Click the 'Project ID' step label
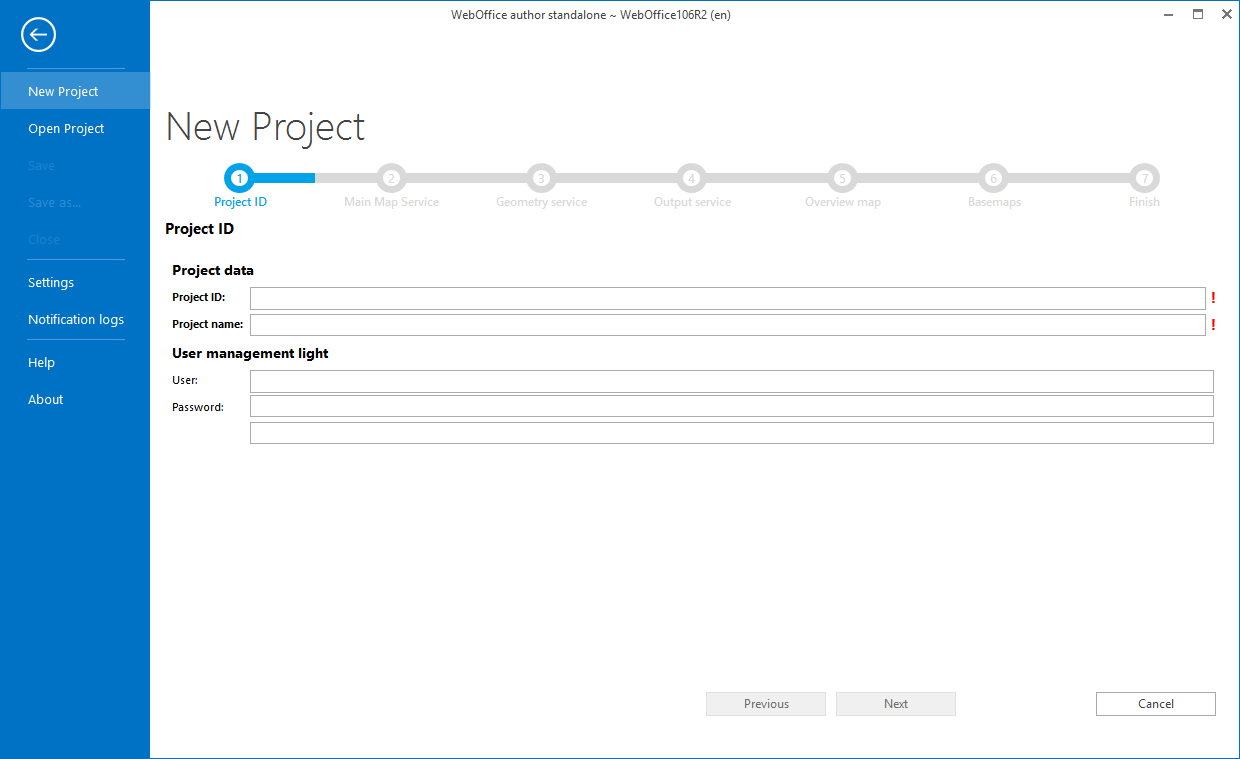Image resolution: width=1240 pixels, height=759 pixels. click(x=240, y=202)
